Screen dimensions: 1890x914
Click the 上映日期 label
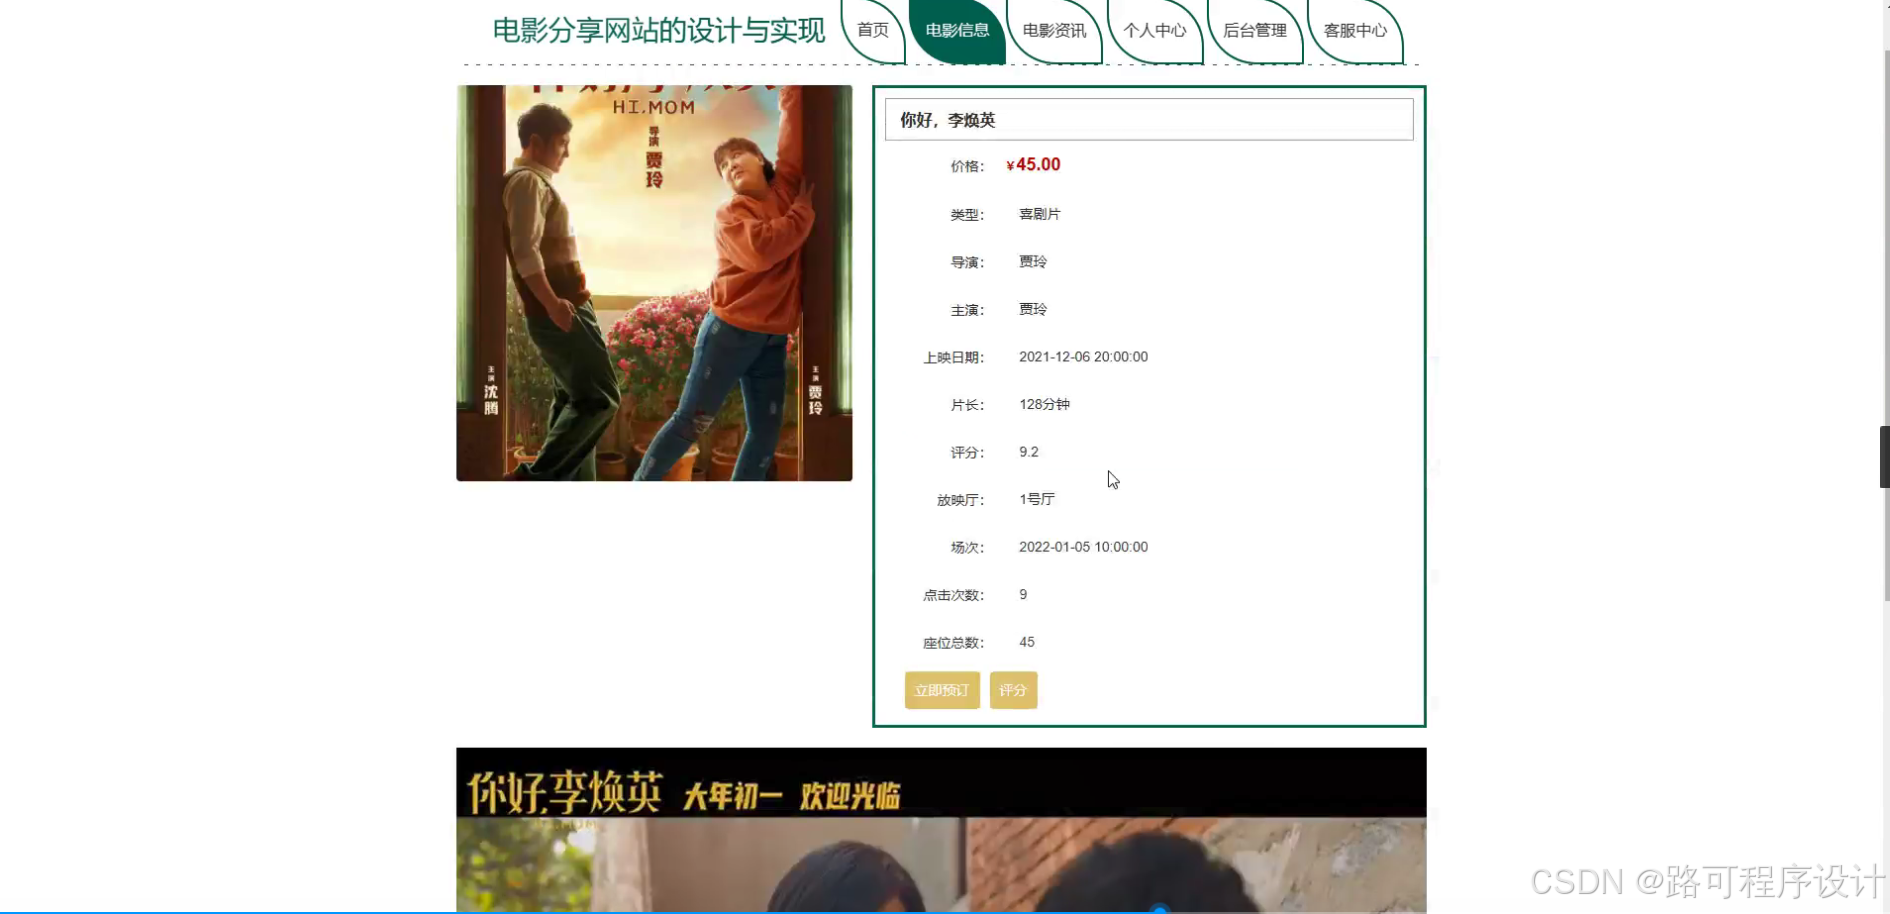click(x=953, y=358)
